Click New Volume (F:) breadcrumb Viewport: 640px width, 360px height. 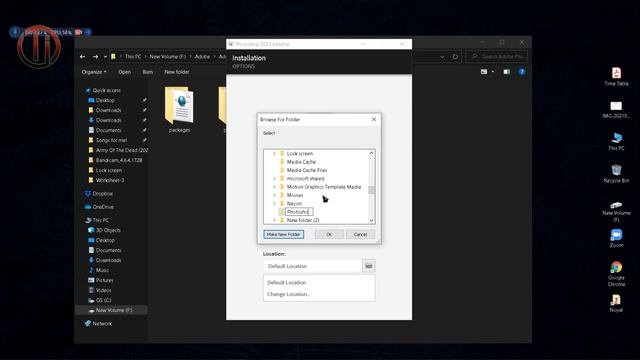pos(167,57)
